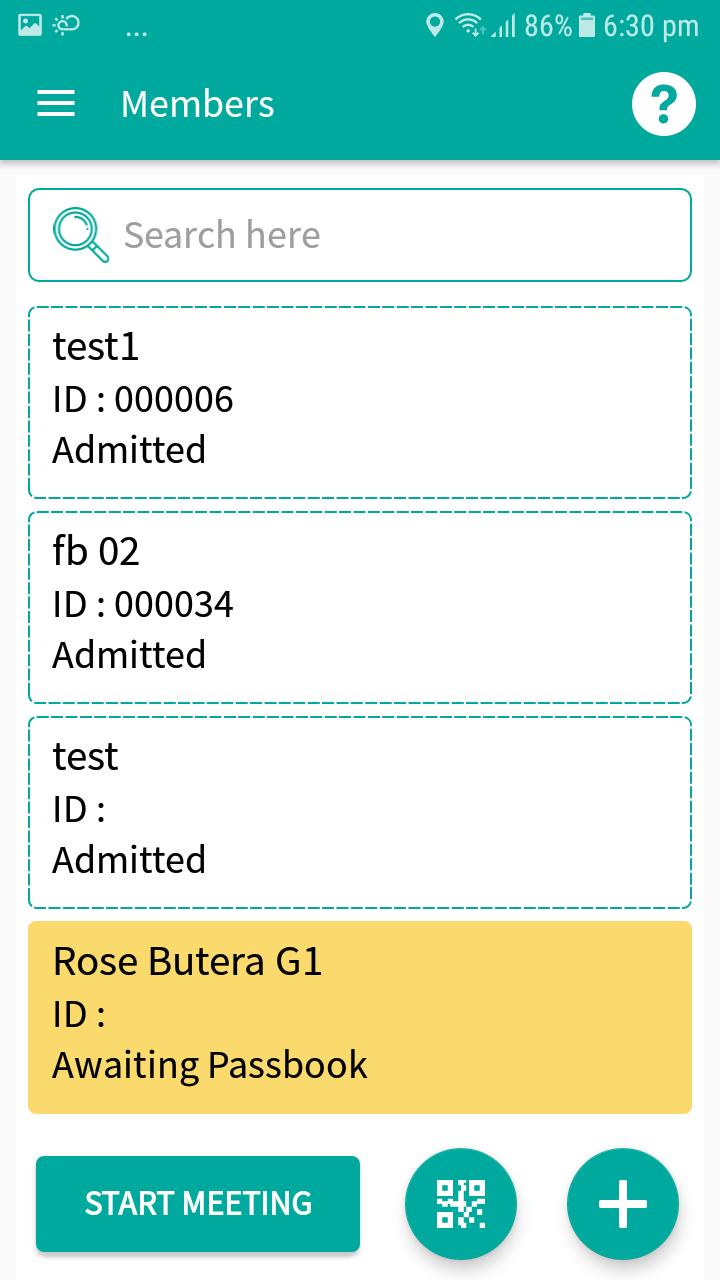Tap the clock showing 6:30 pm
This screenshot has height=1280, width=720.
pyautogui.click(x=651, y=26)
